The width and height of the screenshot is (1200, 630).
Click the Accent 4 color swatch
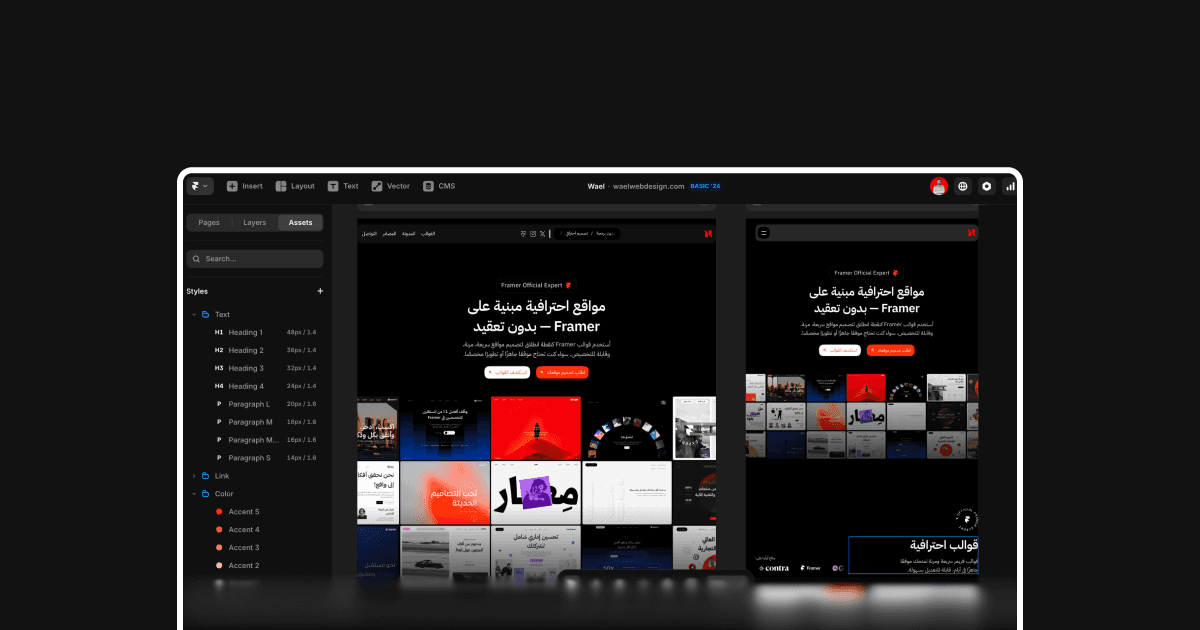pos(219,530)
